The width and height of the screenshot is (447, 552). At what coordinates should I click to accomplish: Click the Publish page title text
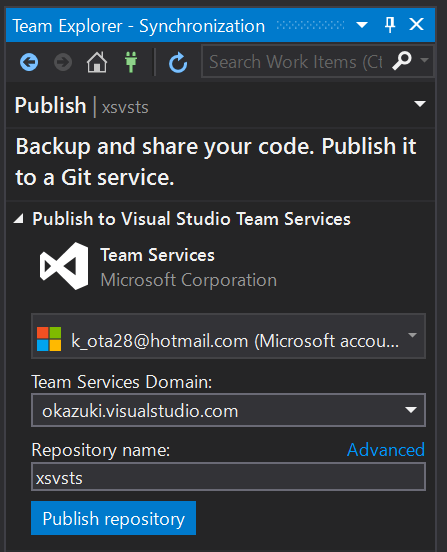(x=51, y=105)
